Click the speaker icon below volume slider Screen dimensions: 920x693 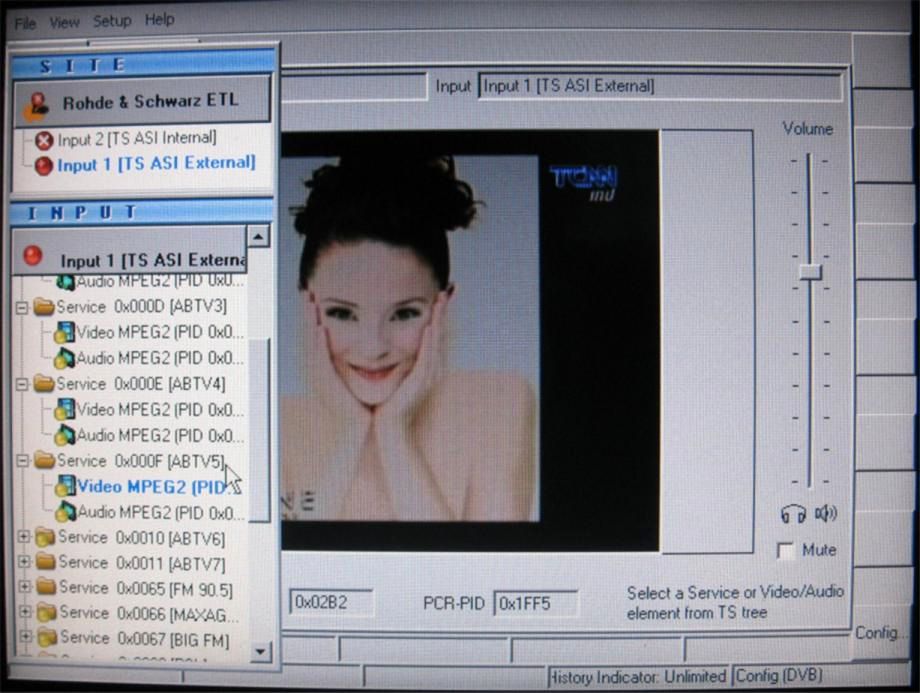point(825,514)
